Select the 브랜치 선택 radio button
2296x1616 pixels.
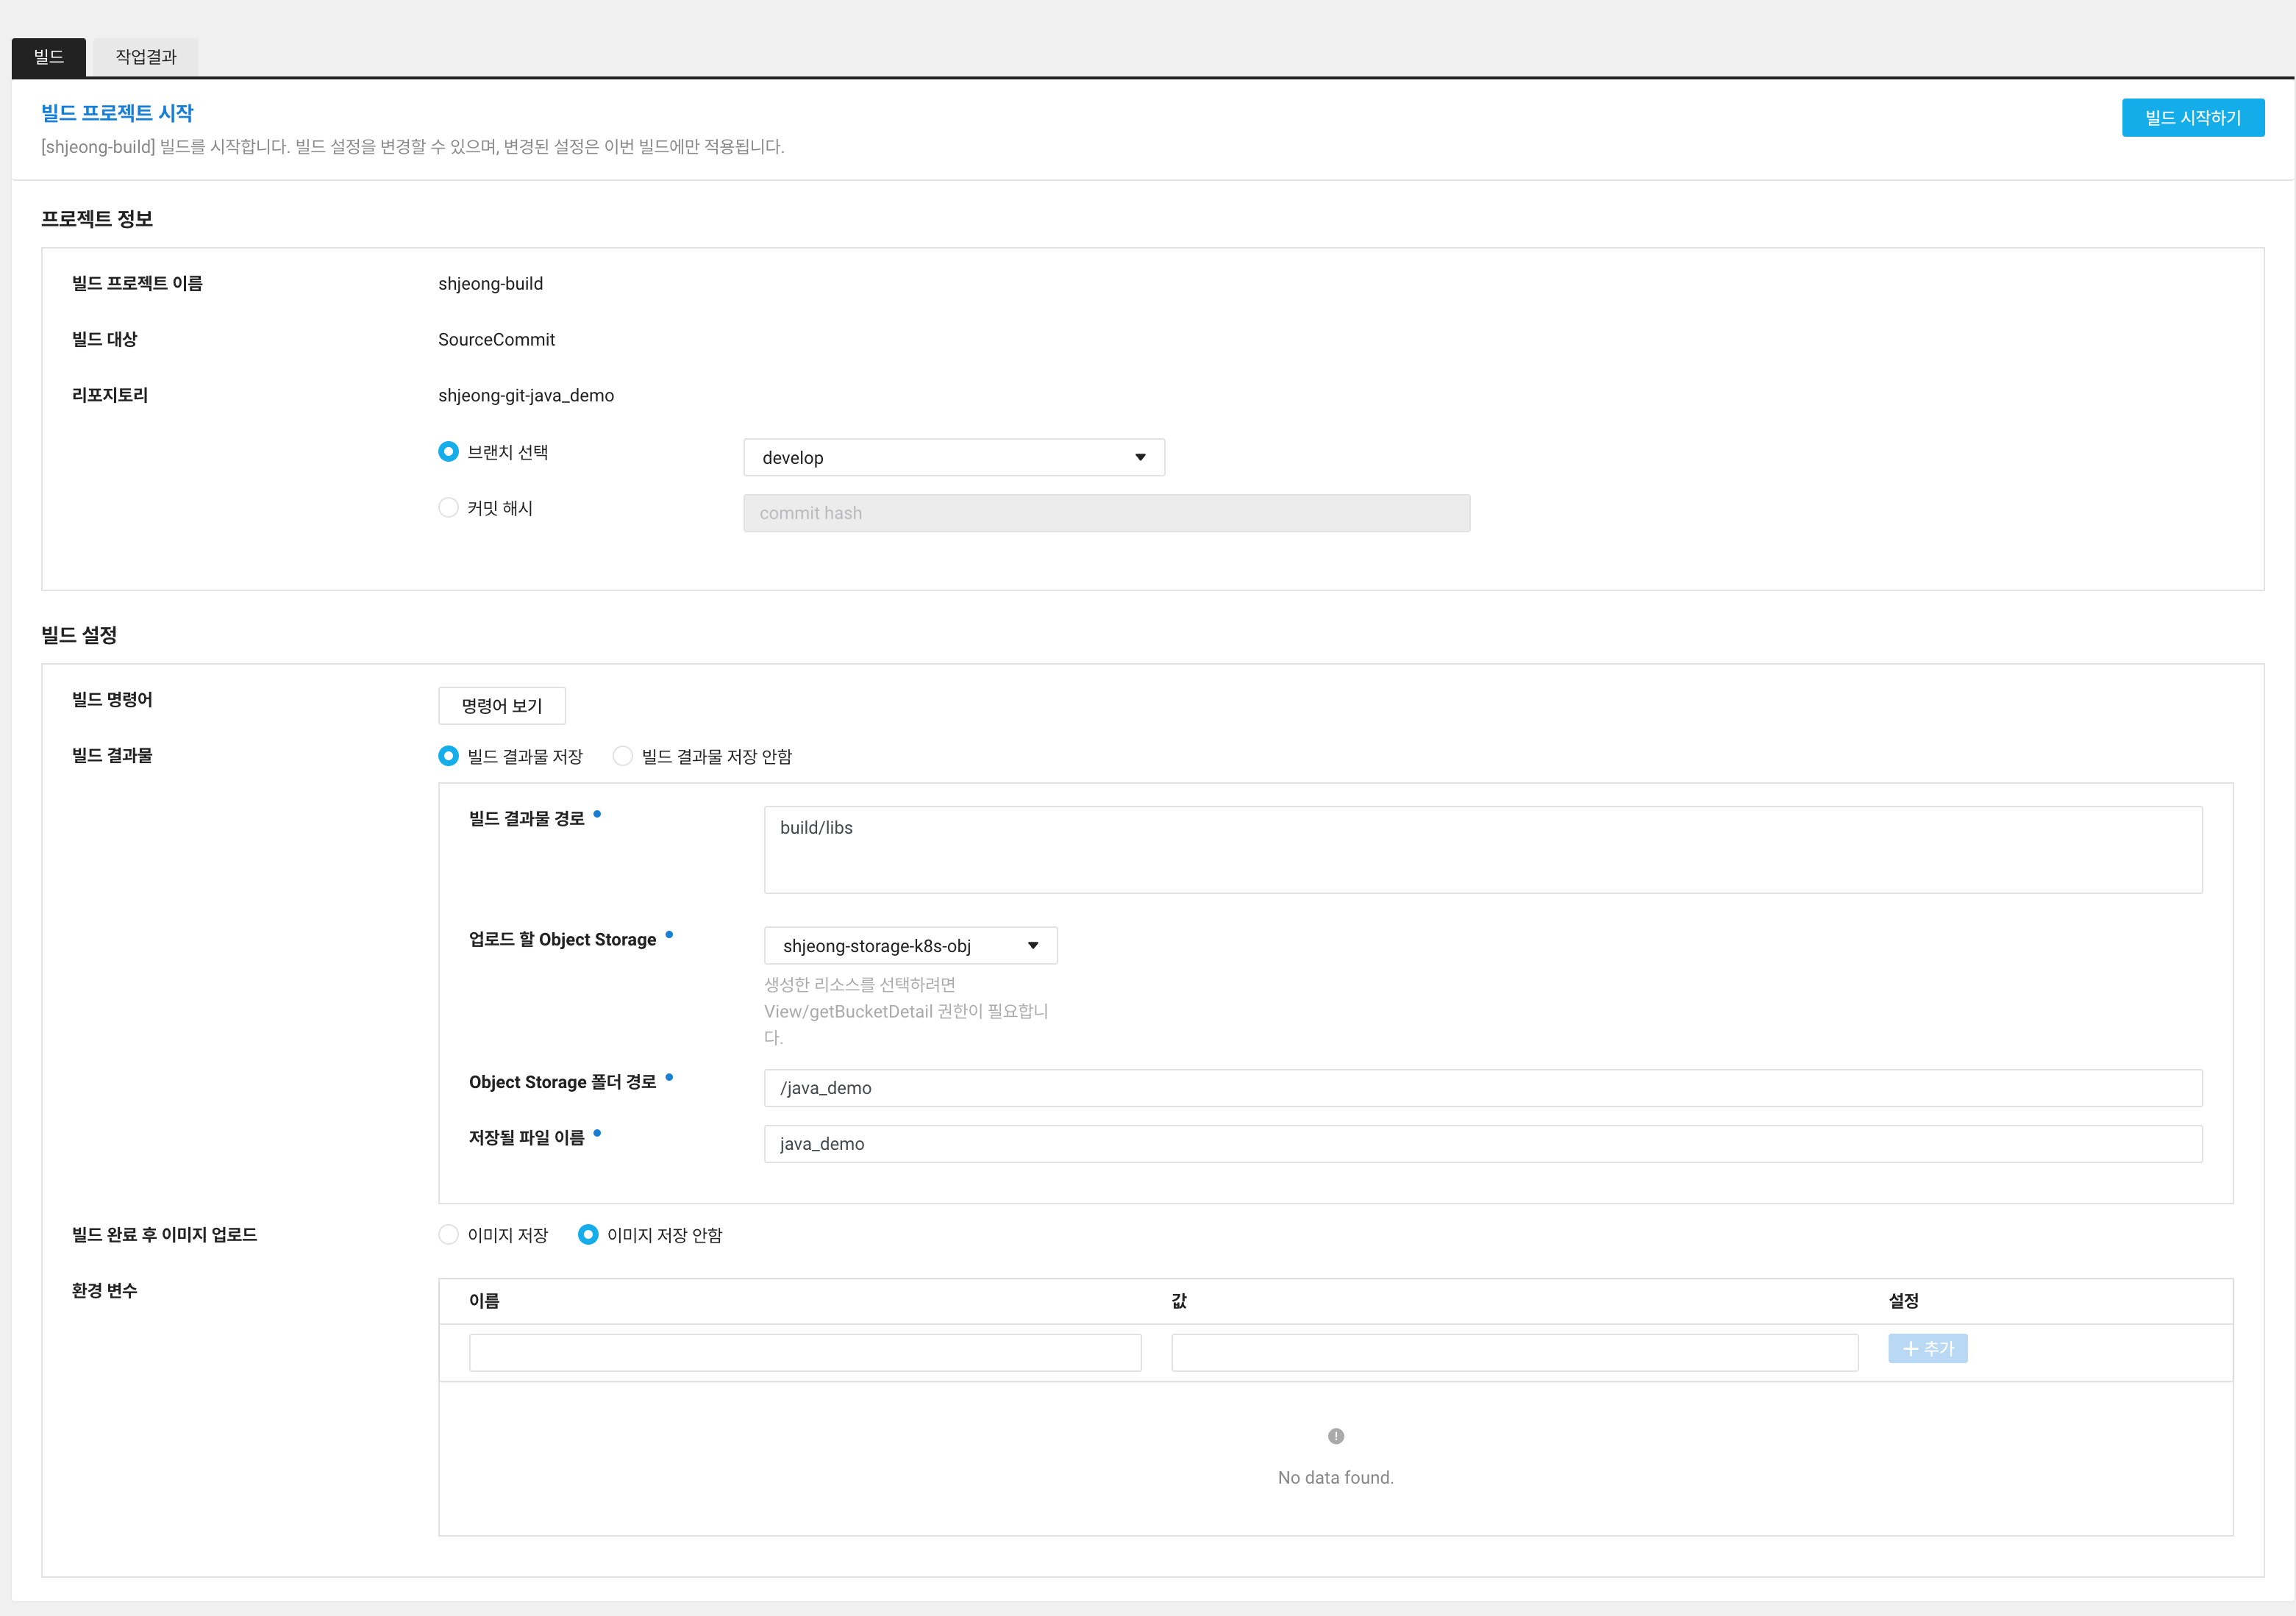point(447,451)
